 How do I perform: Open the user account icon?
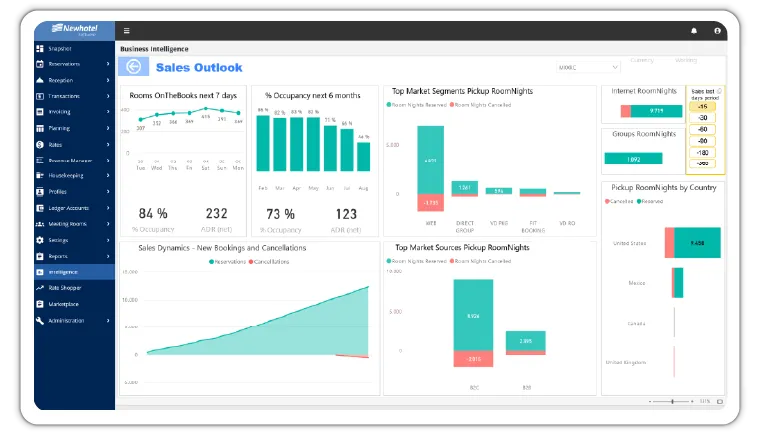pos(717,31)
